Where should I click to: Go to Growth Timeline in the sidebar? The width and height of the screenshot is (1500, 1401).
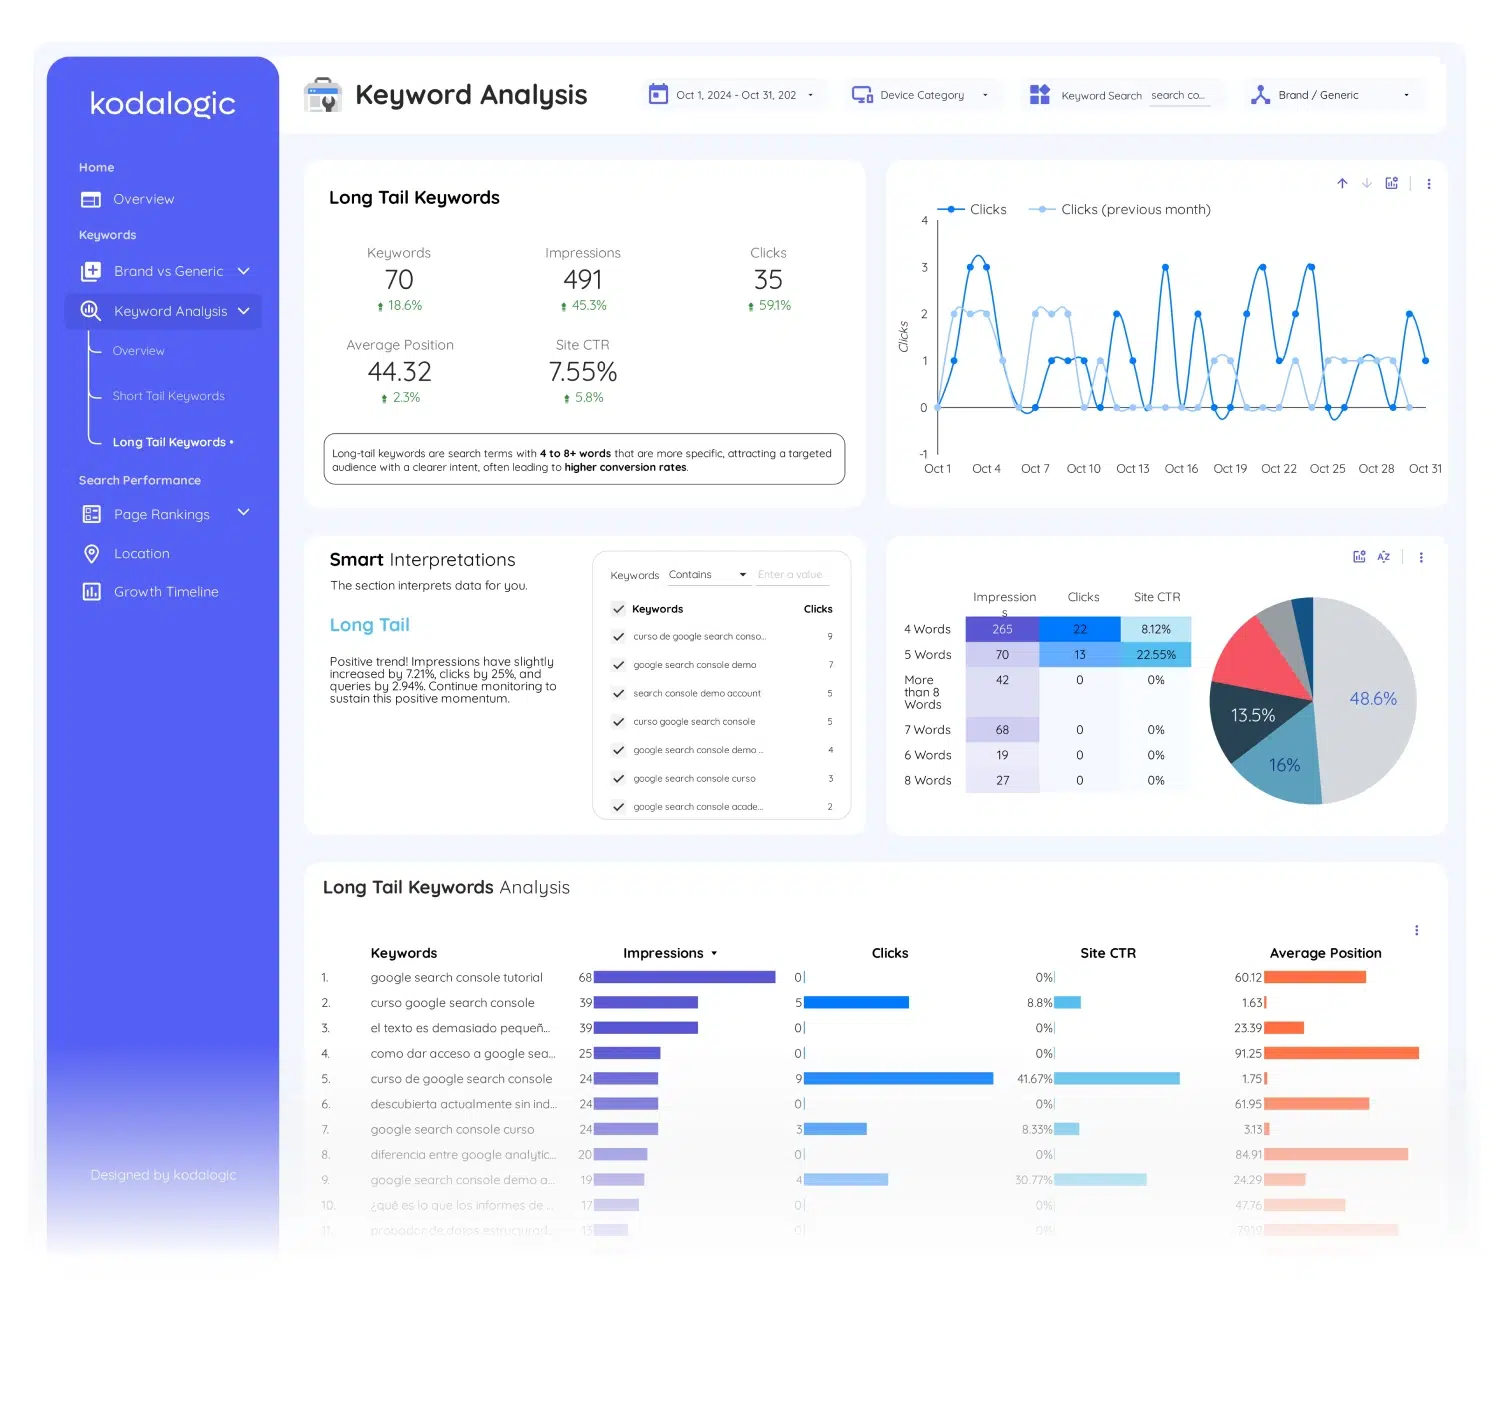click(x=166, y=592)
